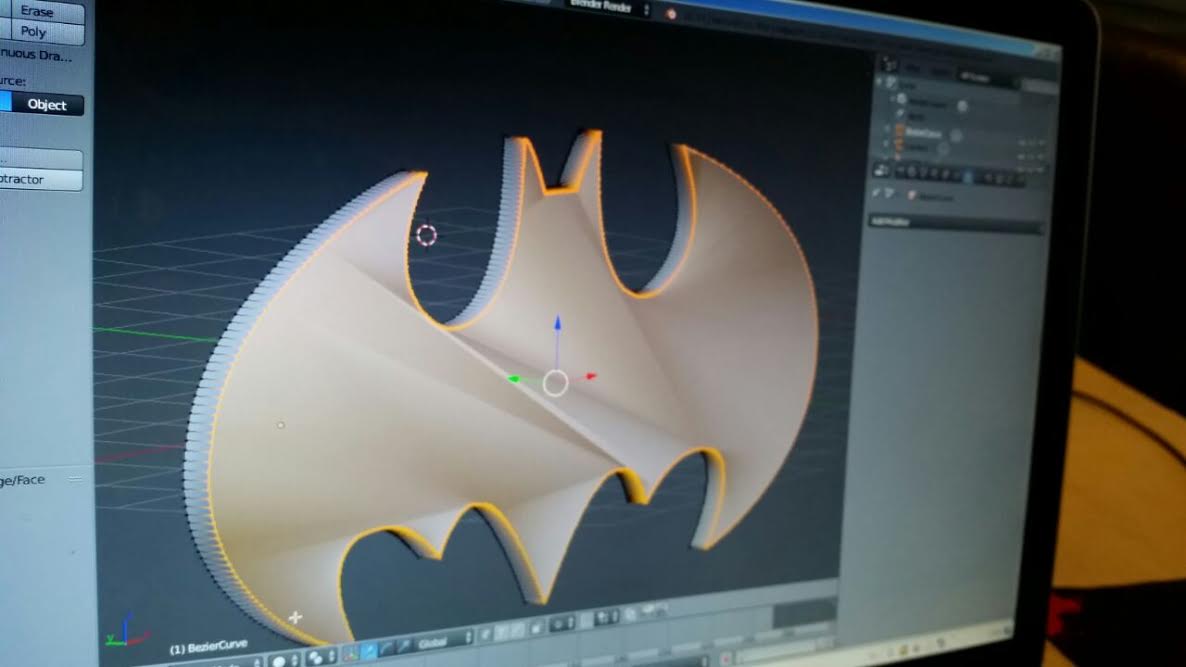Open the Blender Render engine dropdown
The height and width of the screenshot is (667, 1186).
pos(608,8)
